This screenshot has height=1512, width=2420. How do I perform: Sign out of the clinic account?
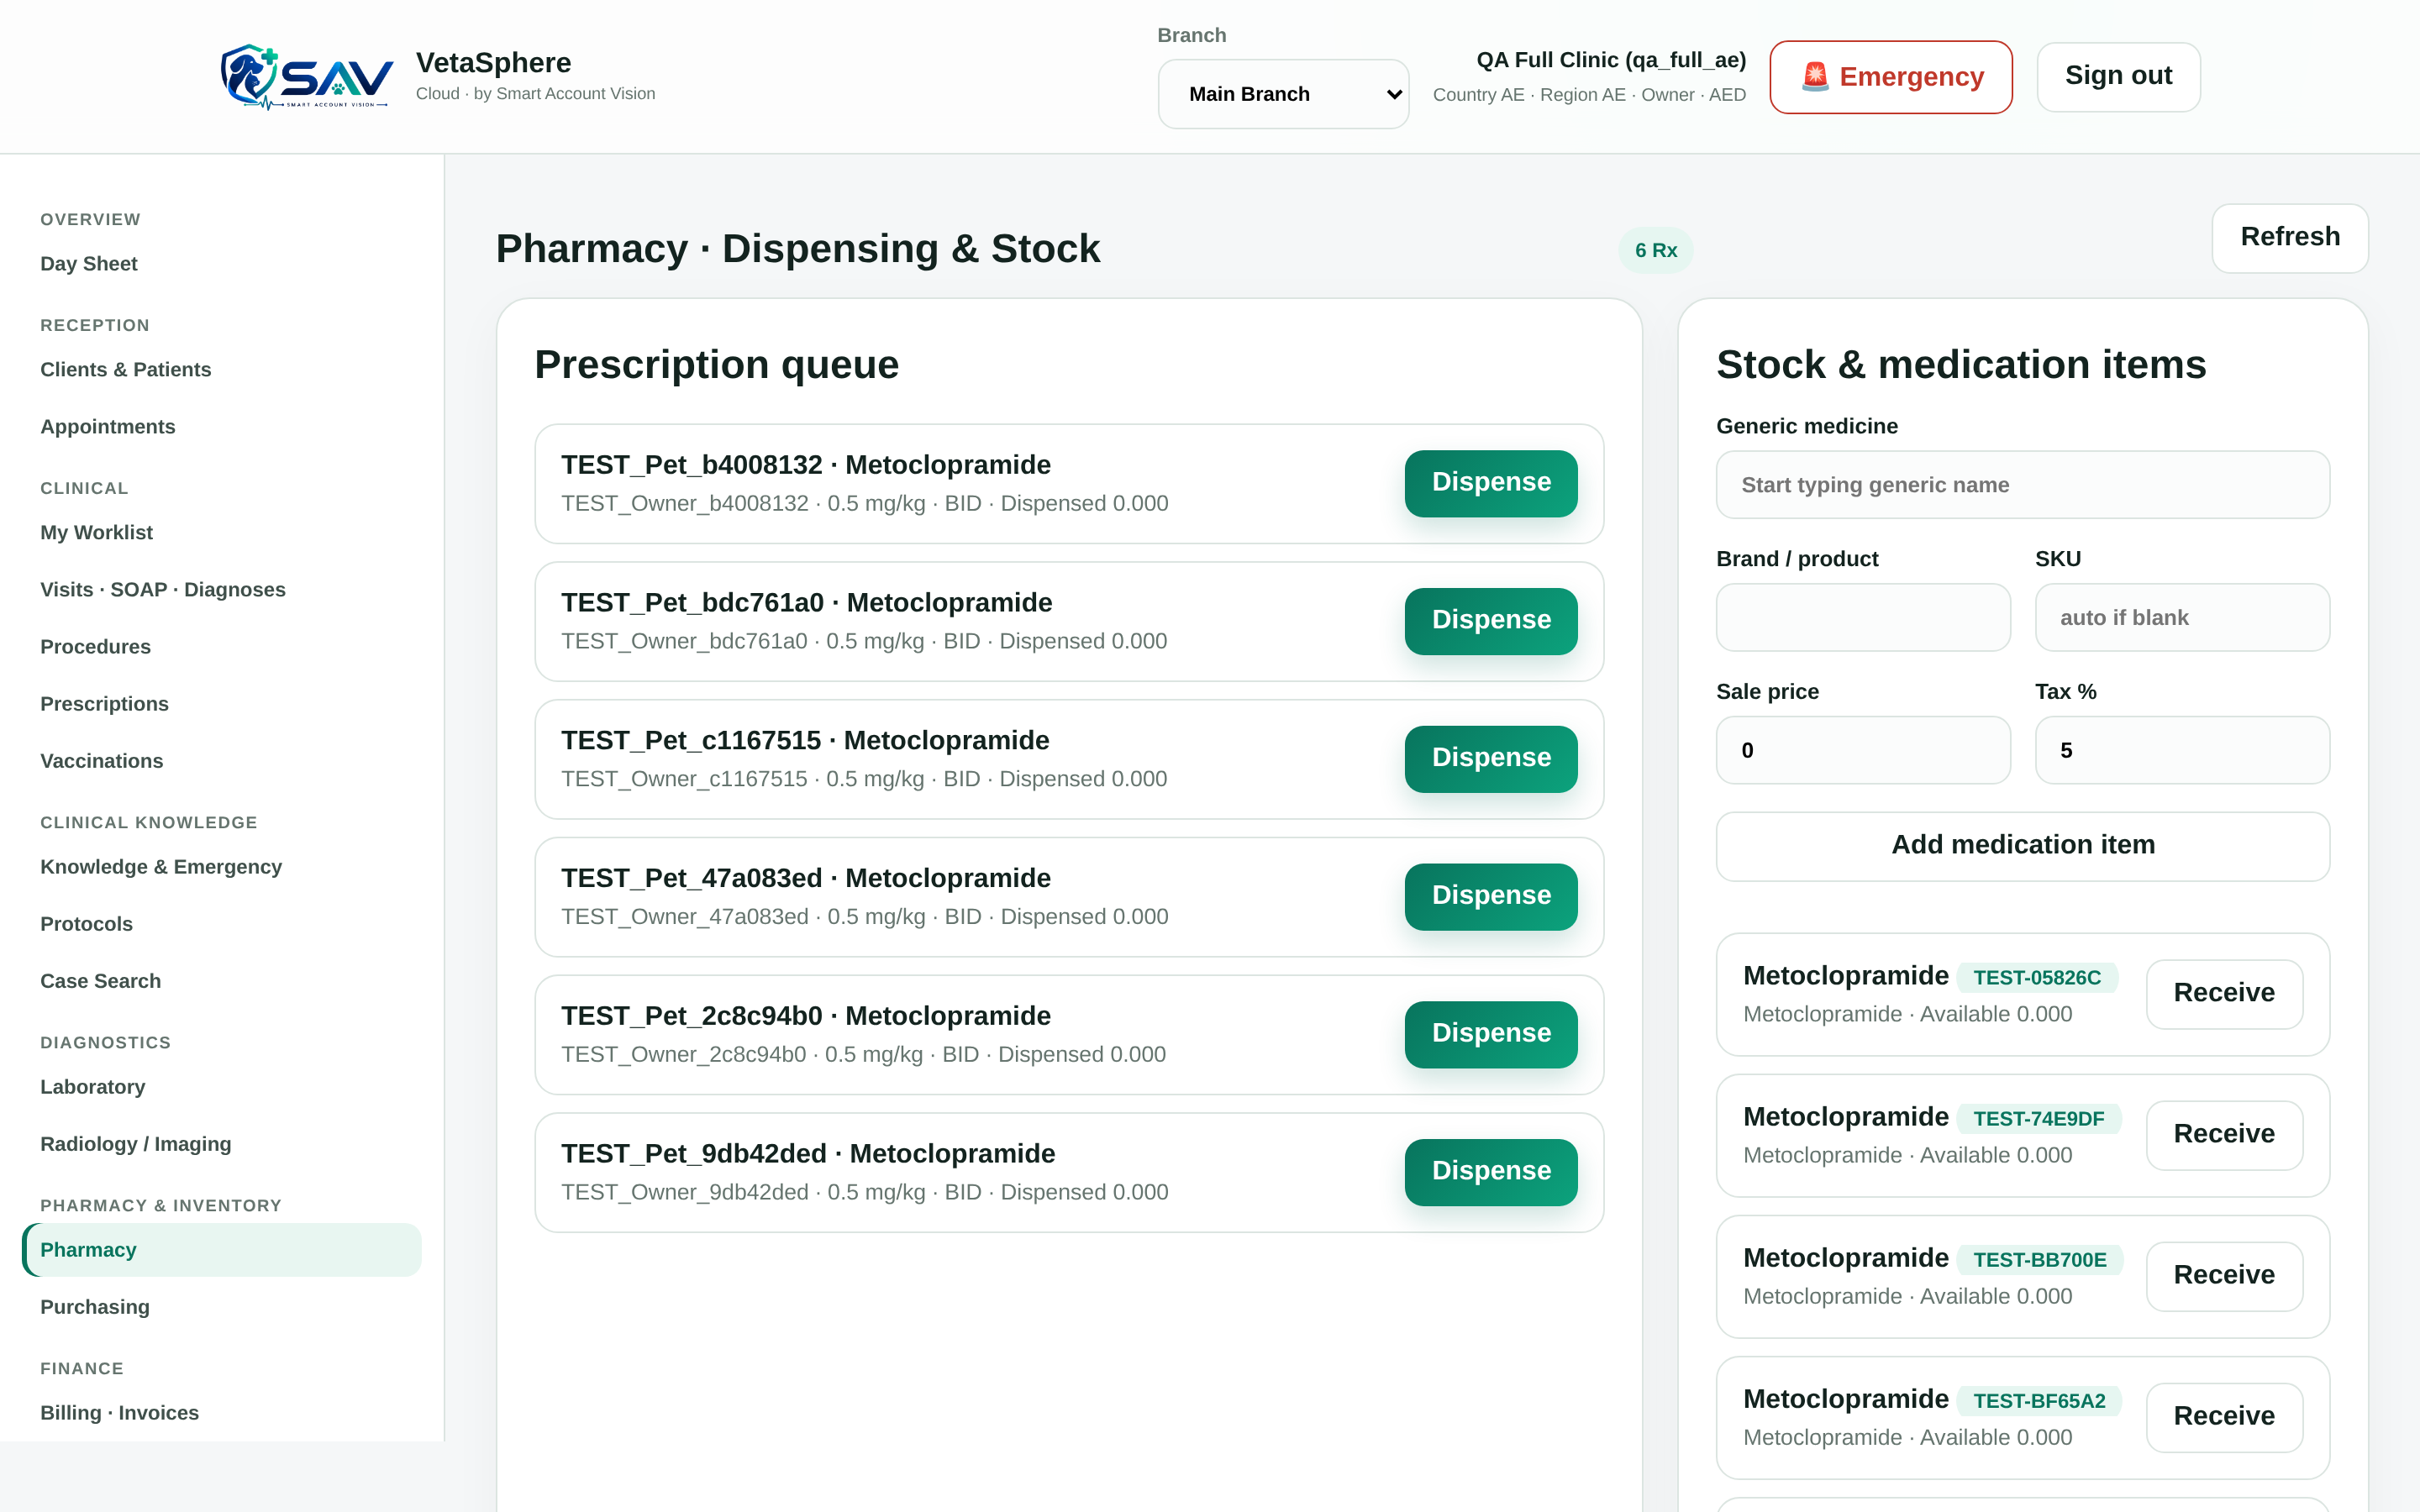2118,76
